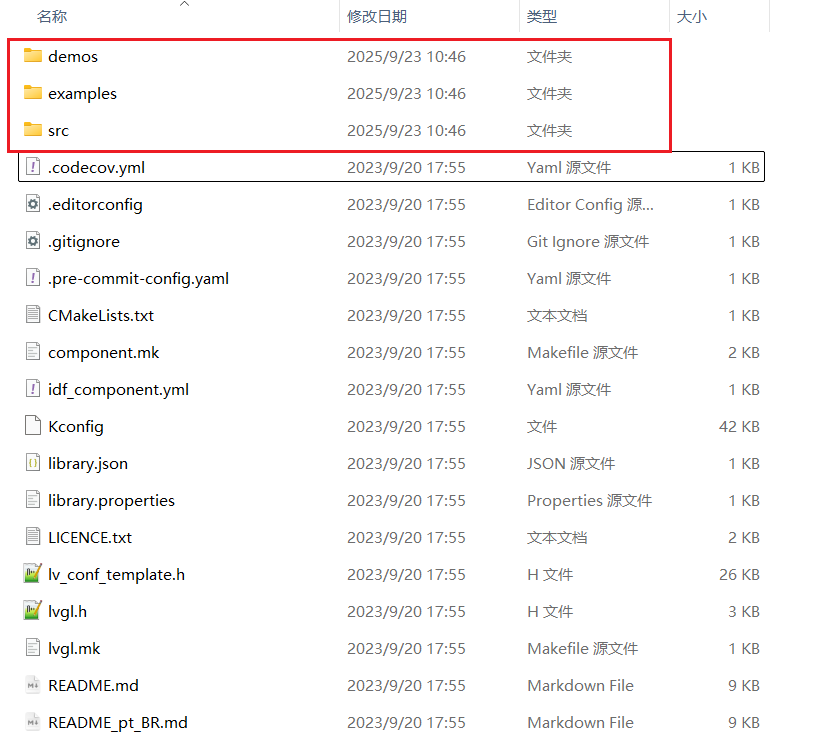Click the Kconfig blank file icon
The height and width of the screenshot is (738, 840).
pyautogui.click(x=33, y=425)
